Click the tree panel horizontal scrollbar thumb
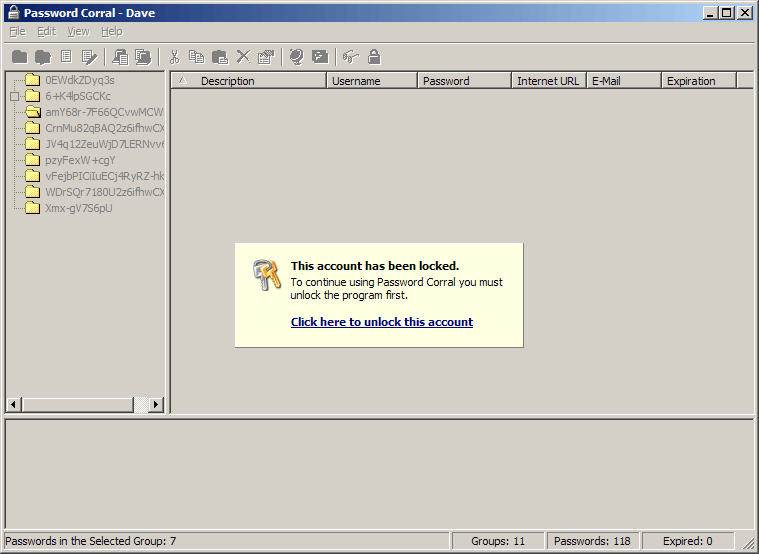Viewport: 759px width, 554px height. pyautogui.click(x=77, y=404)
